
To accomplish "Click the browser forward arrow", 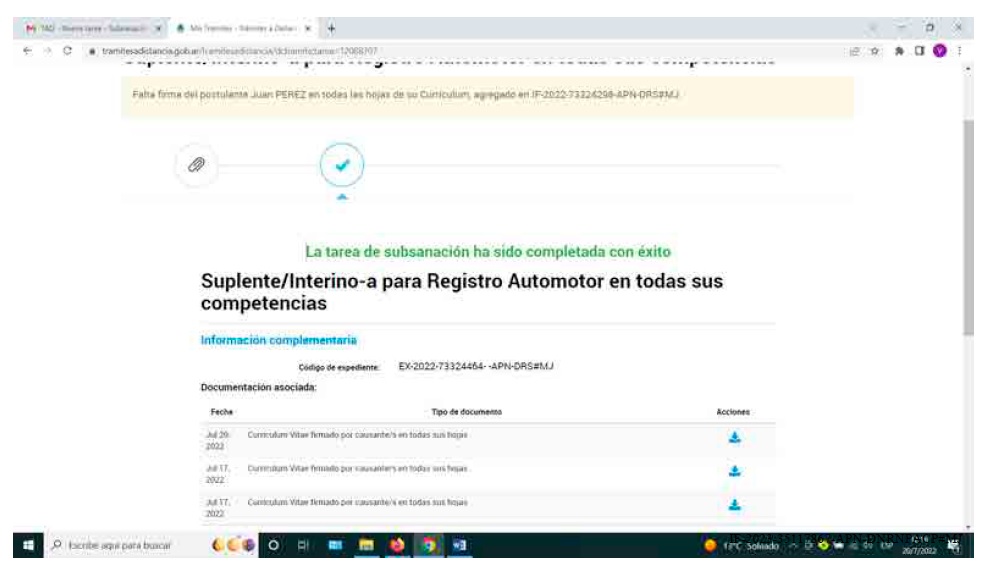I will tap(47, 51).
